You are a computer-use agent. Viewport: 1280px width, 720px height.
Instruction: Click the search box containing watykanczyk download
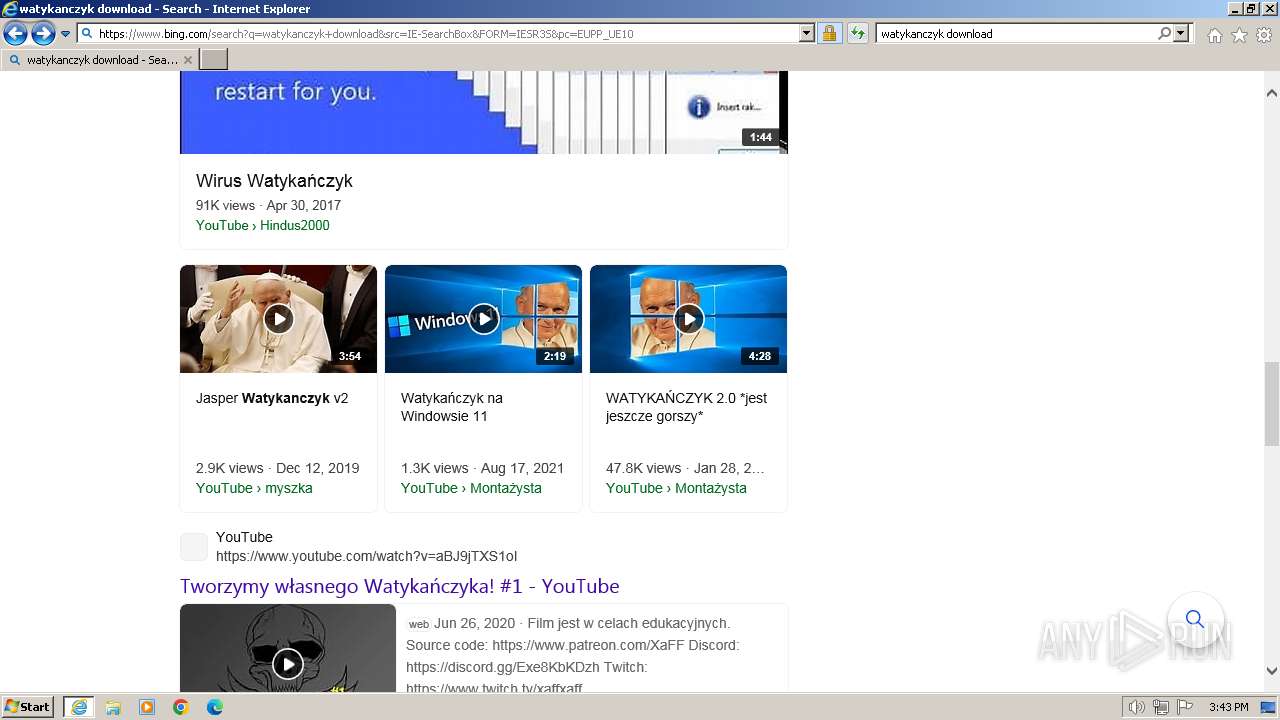[x=1016, y=33]
